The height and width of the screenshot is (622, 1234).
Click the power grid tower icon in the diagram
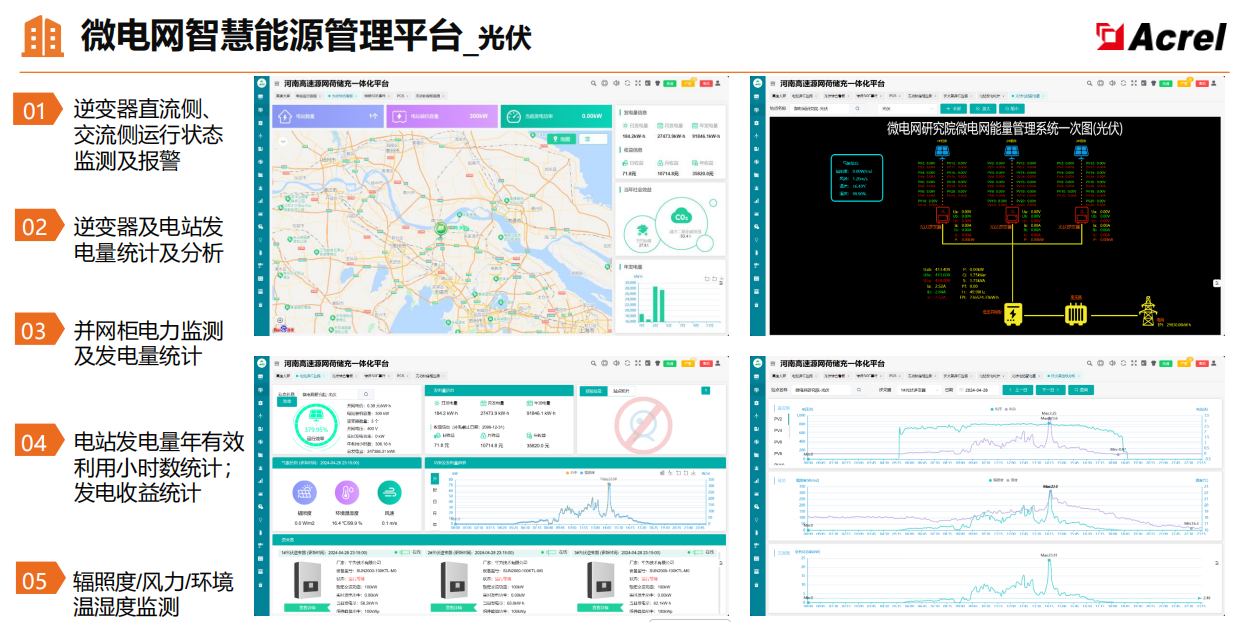[x=1146, y=312]
